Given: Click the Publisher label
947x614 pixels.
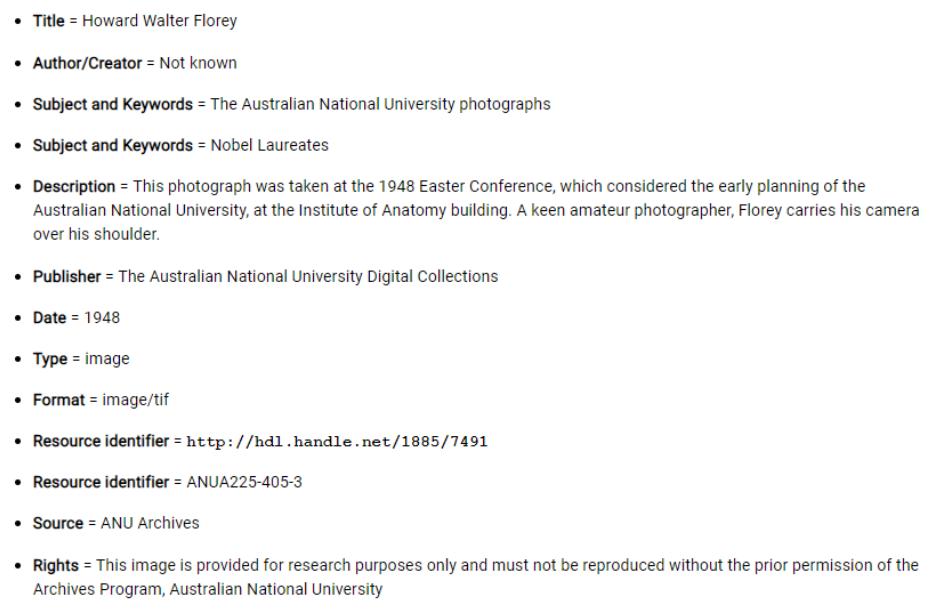Looking at the screenshot, I should (x=66, y=276).
